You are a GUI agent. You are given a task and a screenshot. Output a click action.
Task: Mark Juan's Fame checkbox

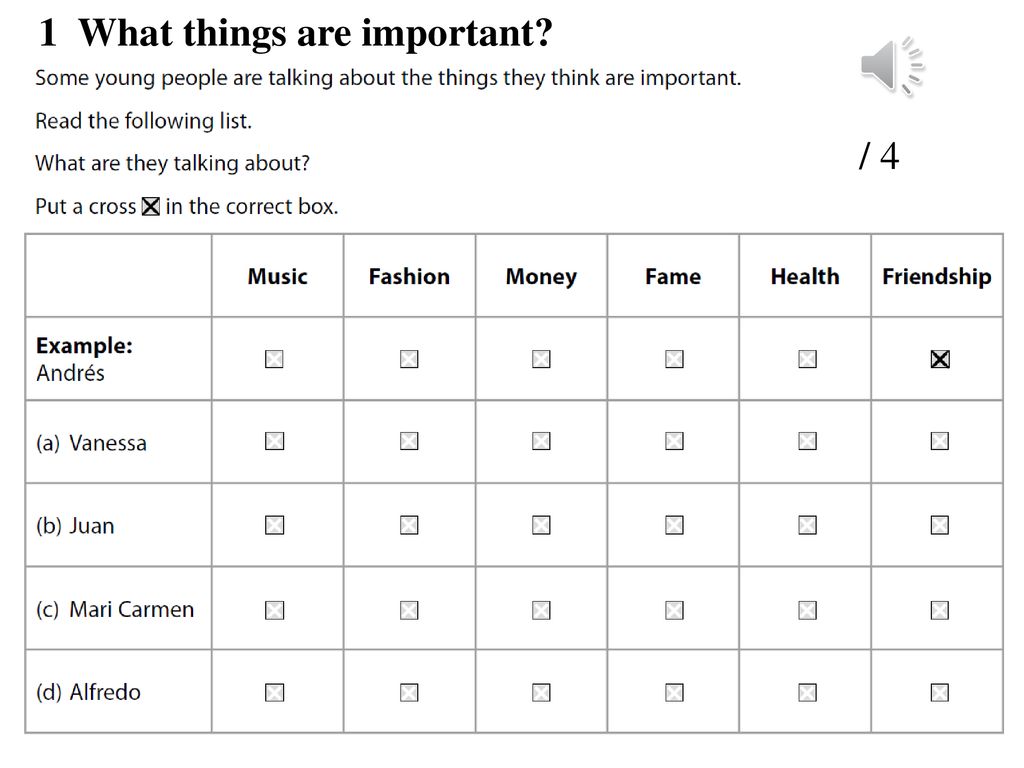point(674,525)
